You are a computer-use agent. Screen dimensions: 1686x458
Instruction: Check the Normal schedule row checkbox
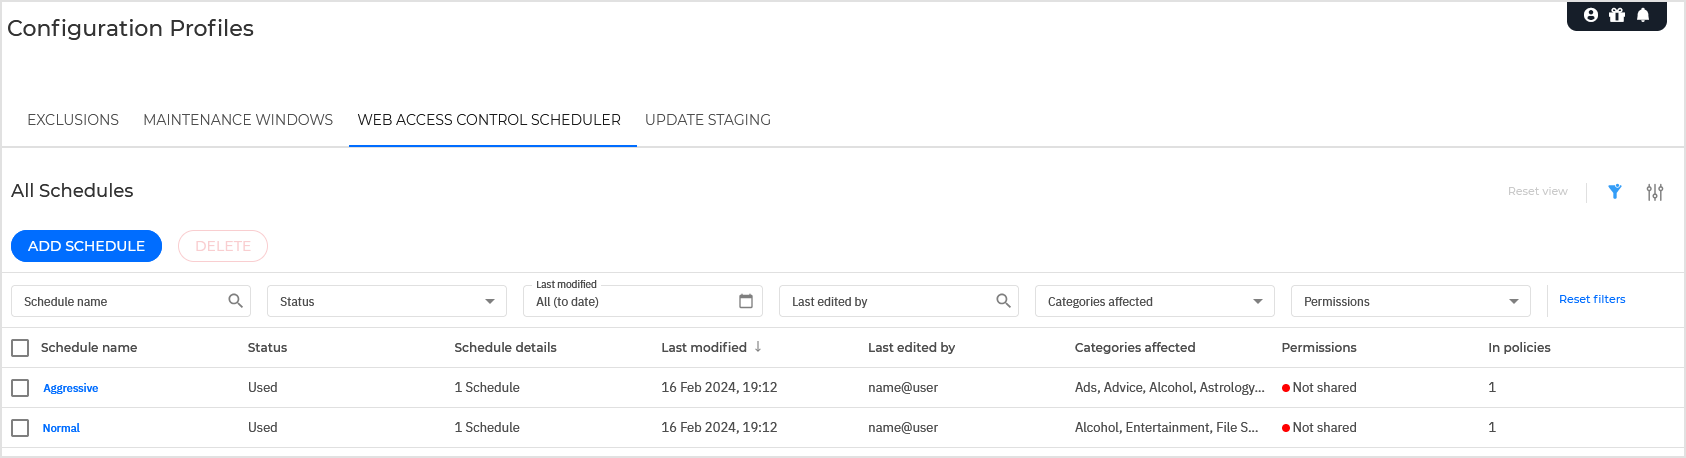[20, 428]
